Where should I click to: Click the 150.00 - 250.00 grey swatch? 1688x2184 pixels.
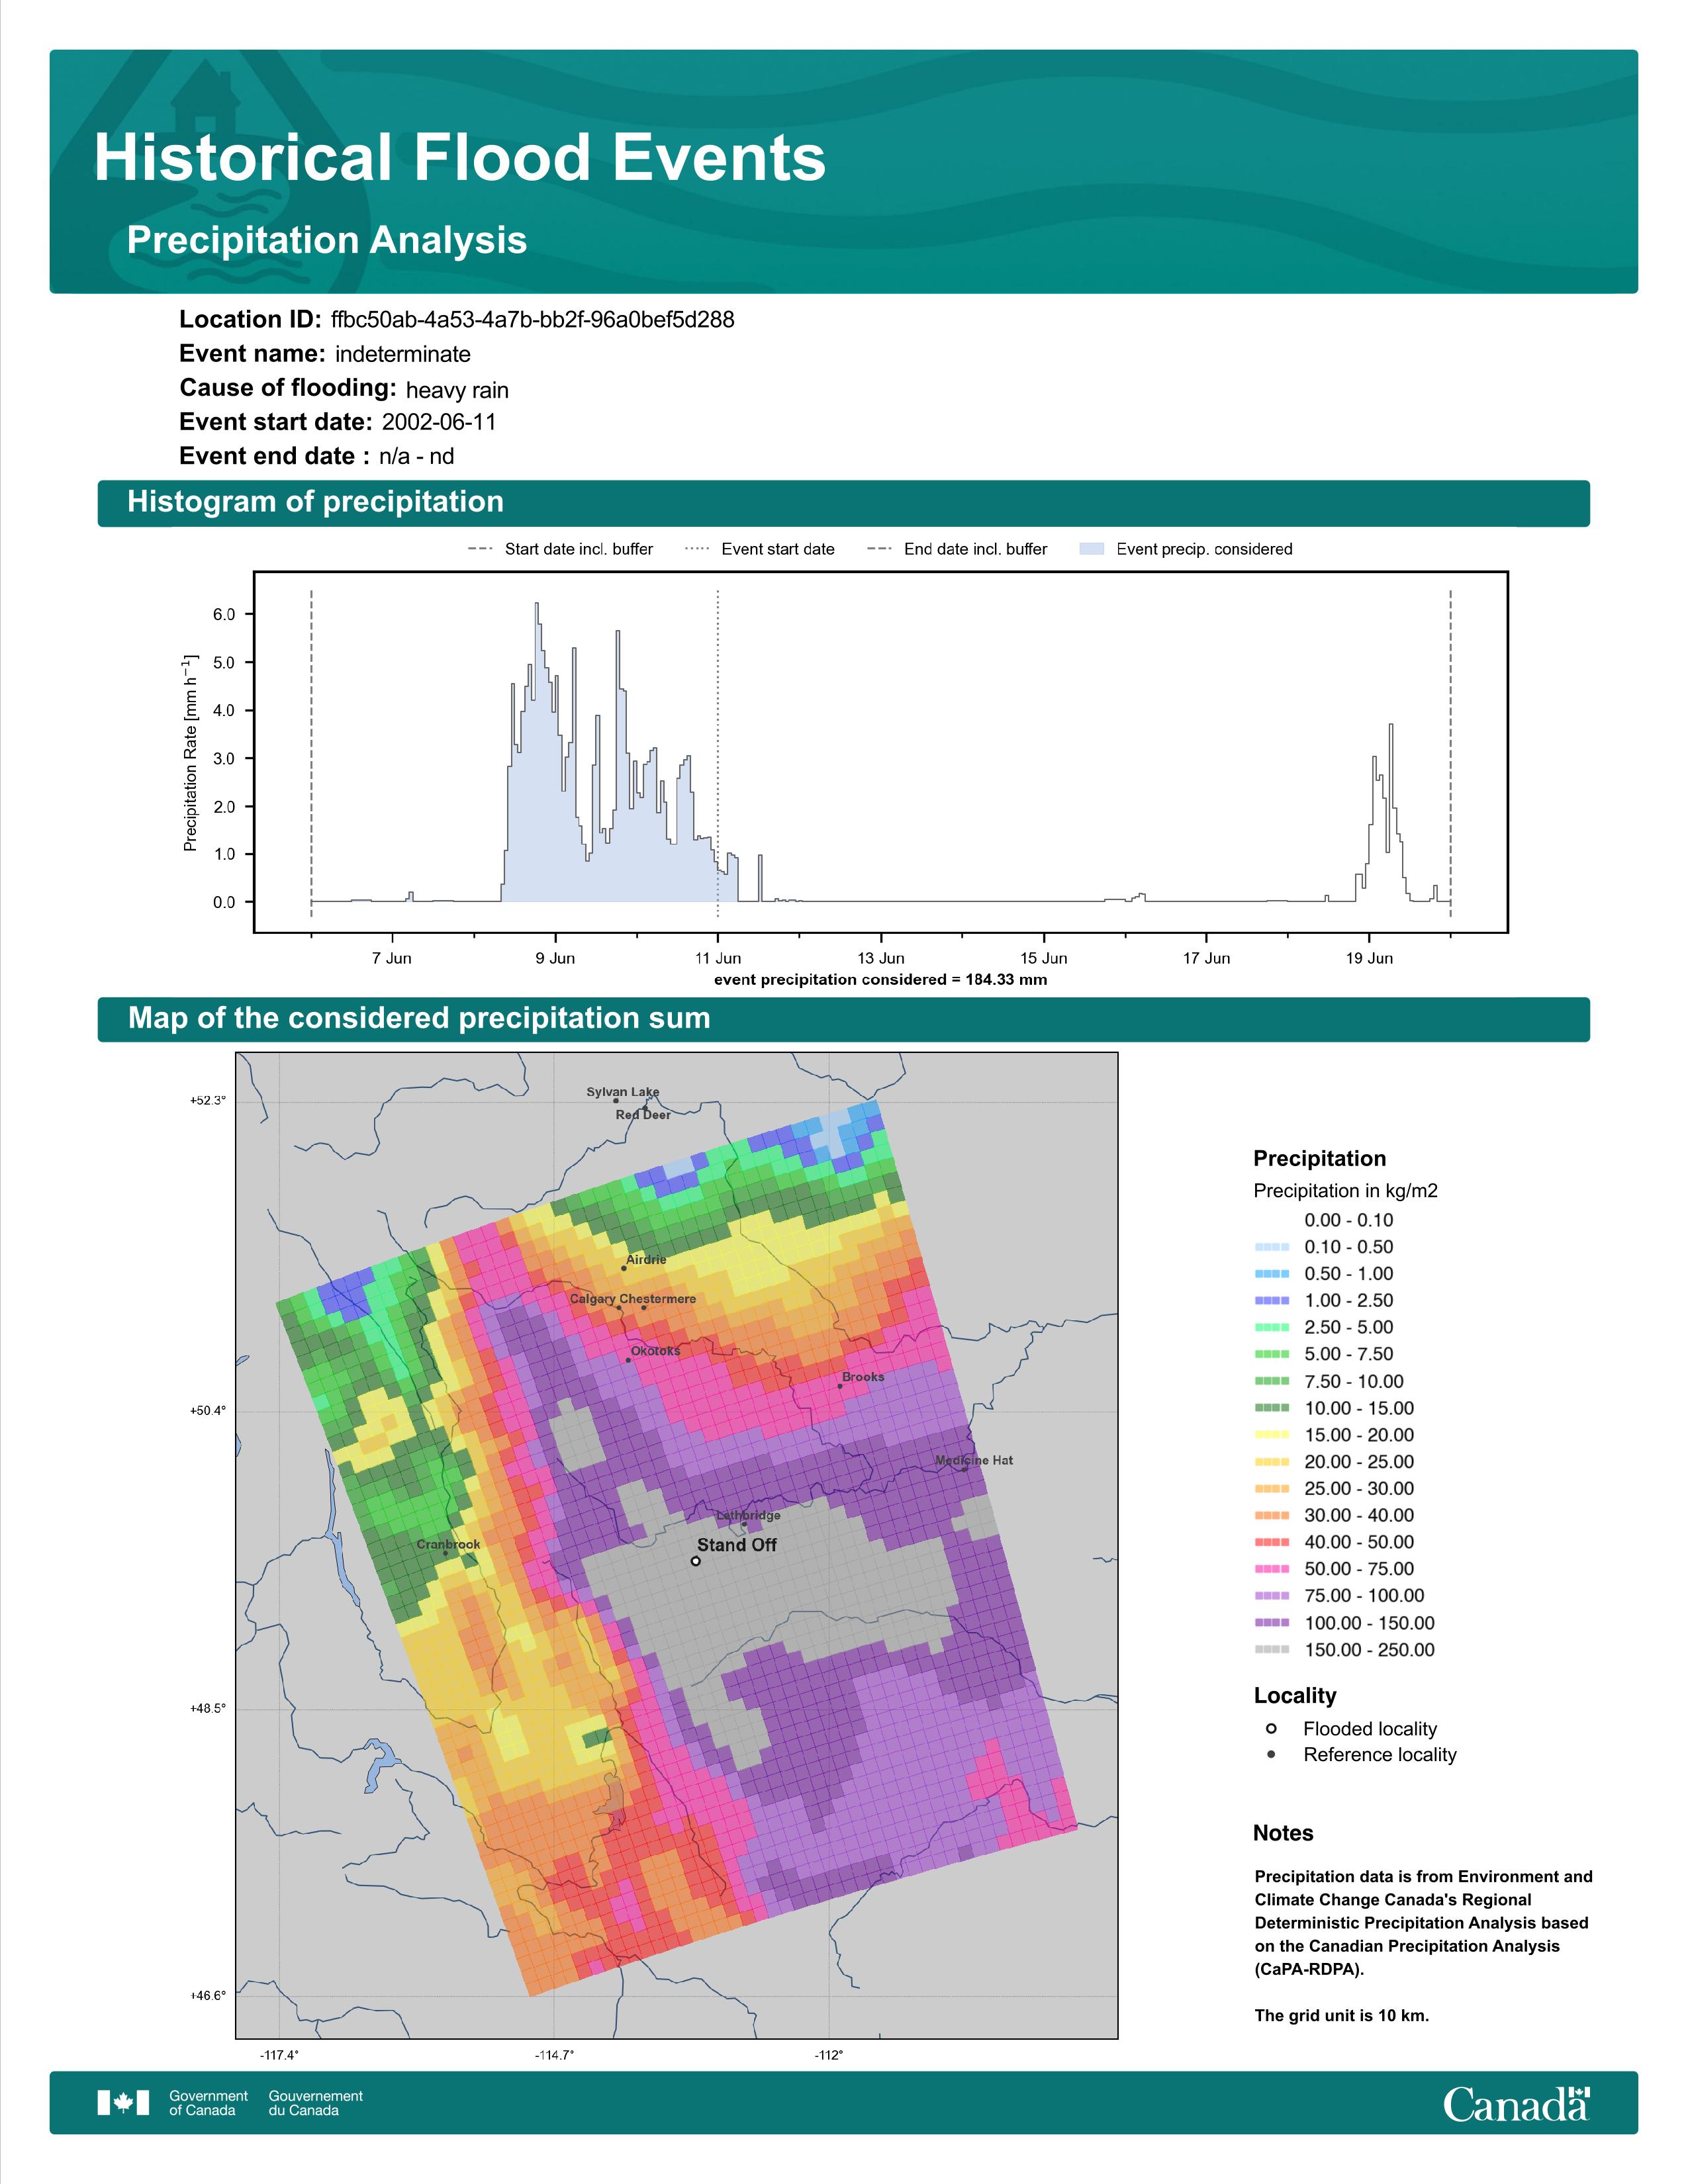[x=1271, y=1650]
